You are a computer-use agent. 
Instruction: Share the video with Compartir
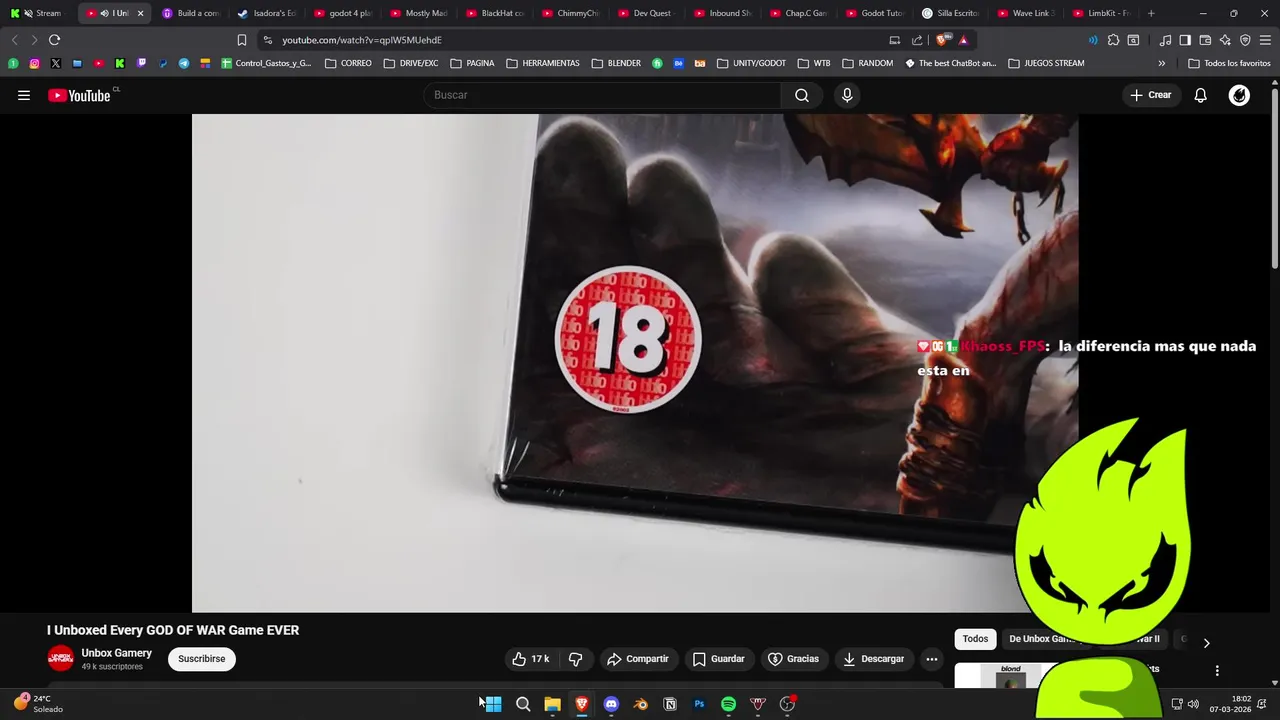point(638,659)
